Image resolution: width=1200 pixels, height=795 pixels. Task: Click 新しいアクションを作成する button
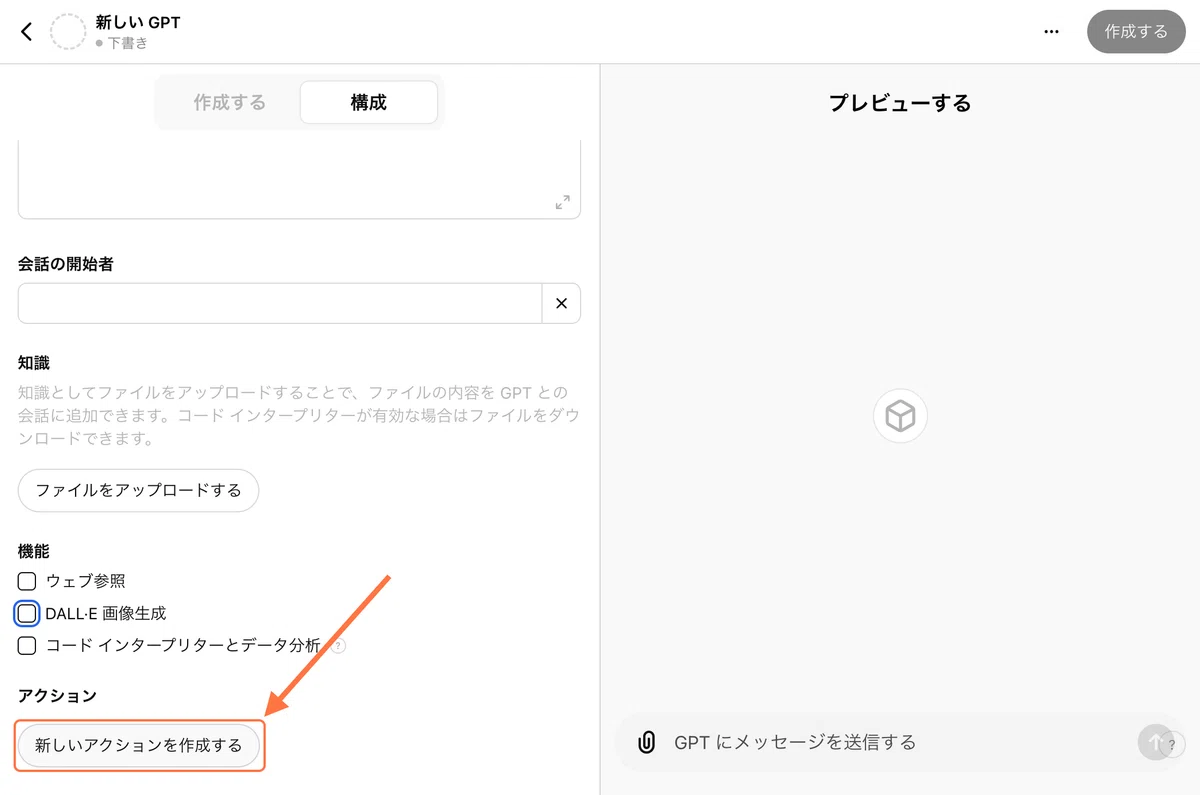pyautogui.click(x=139, y=745)
